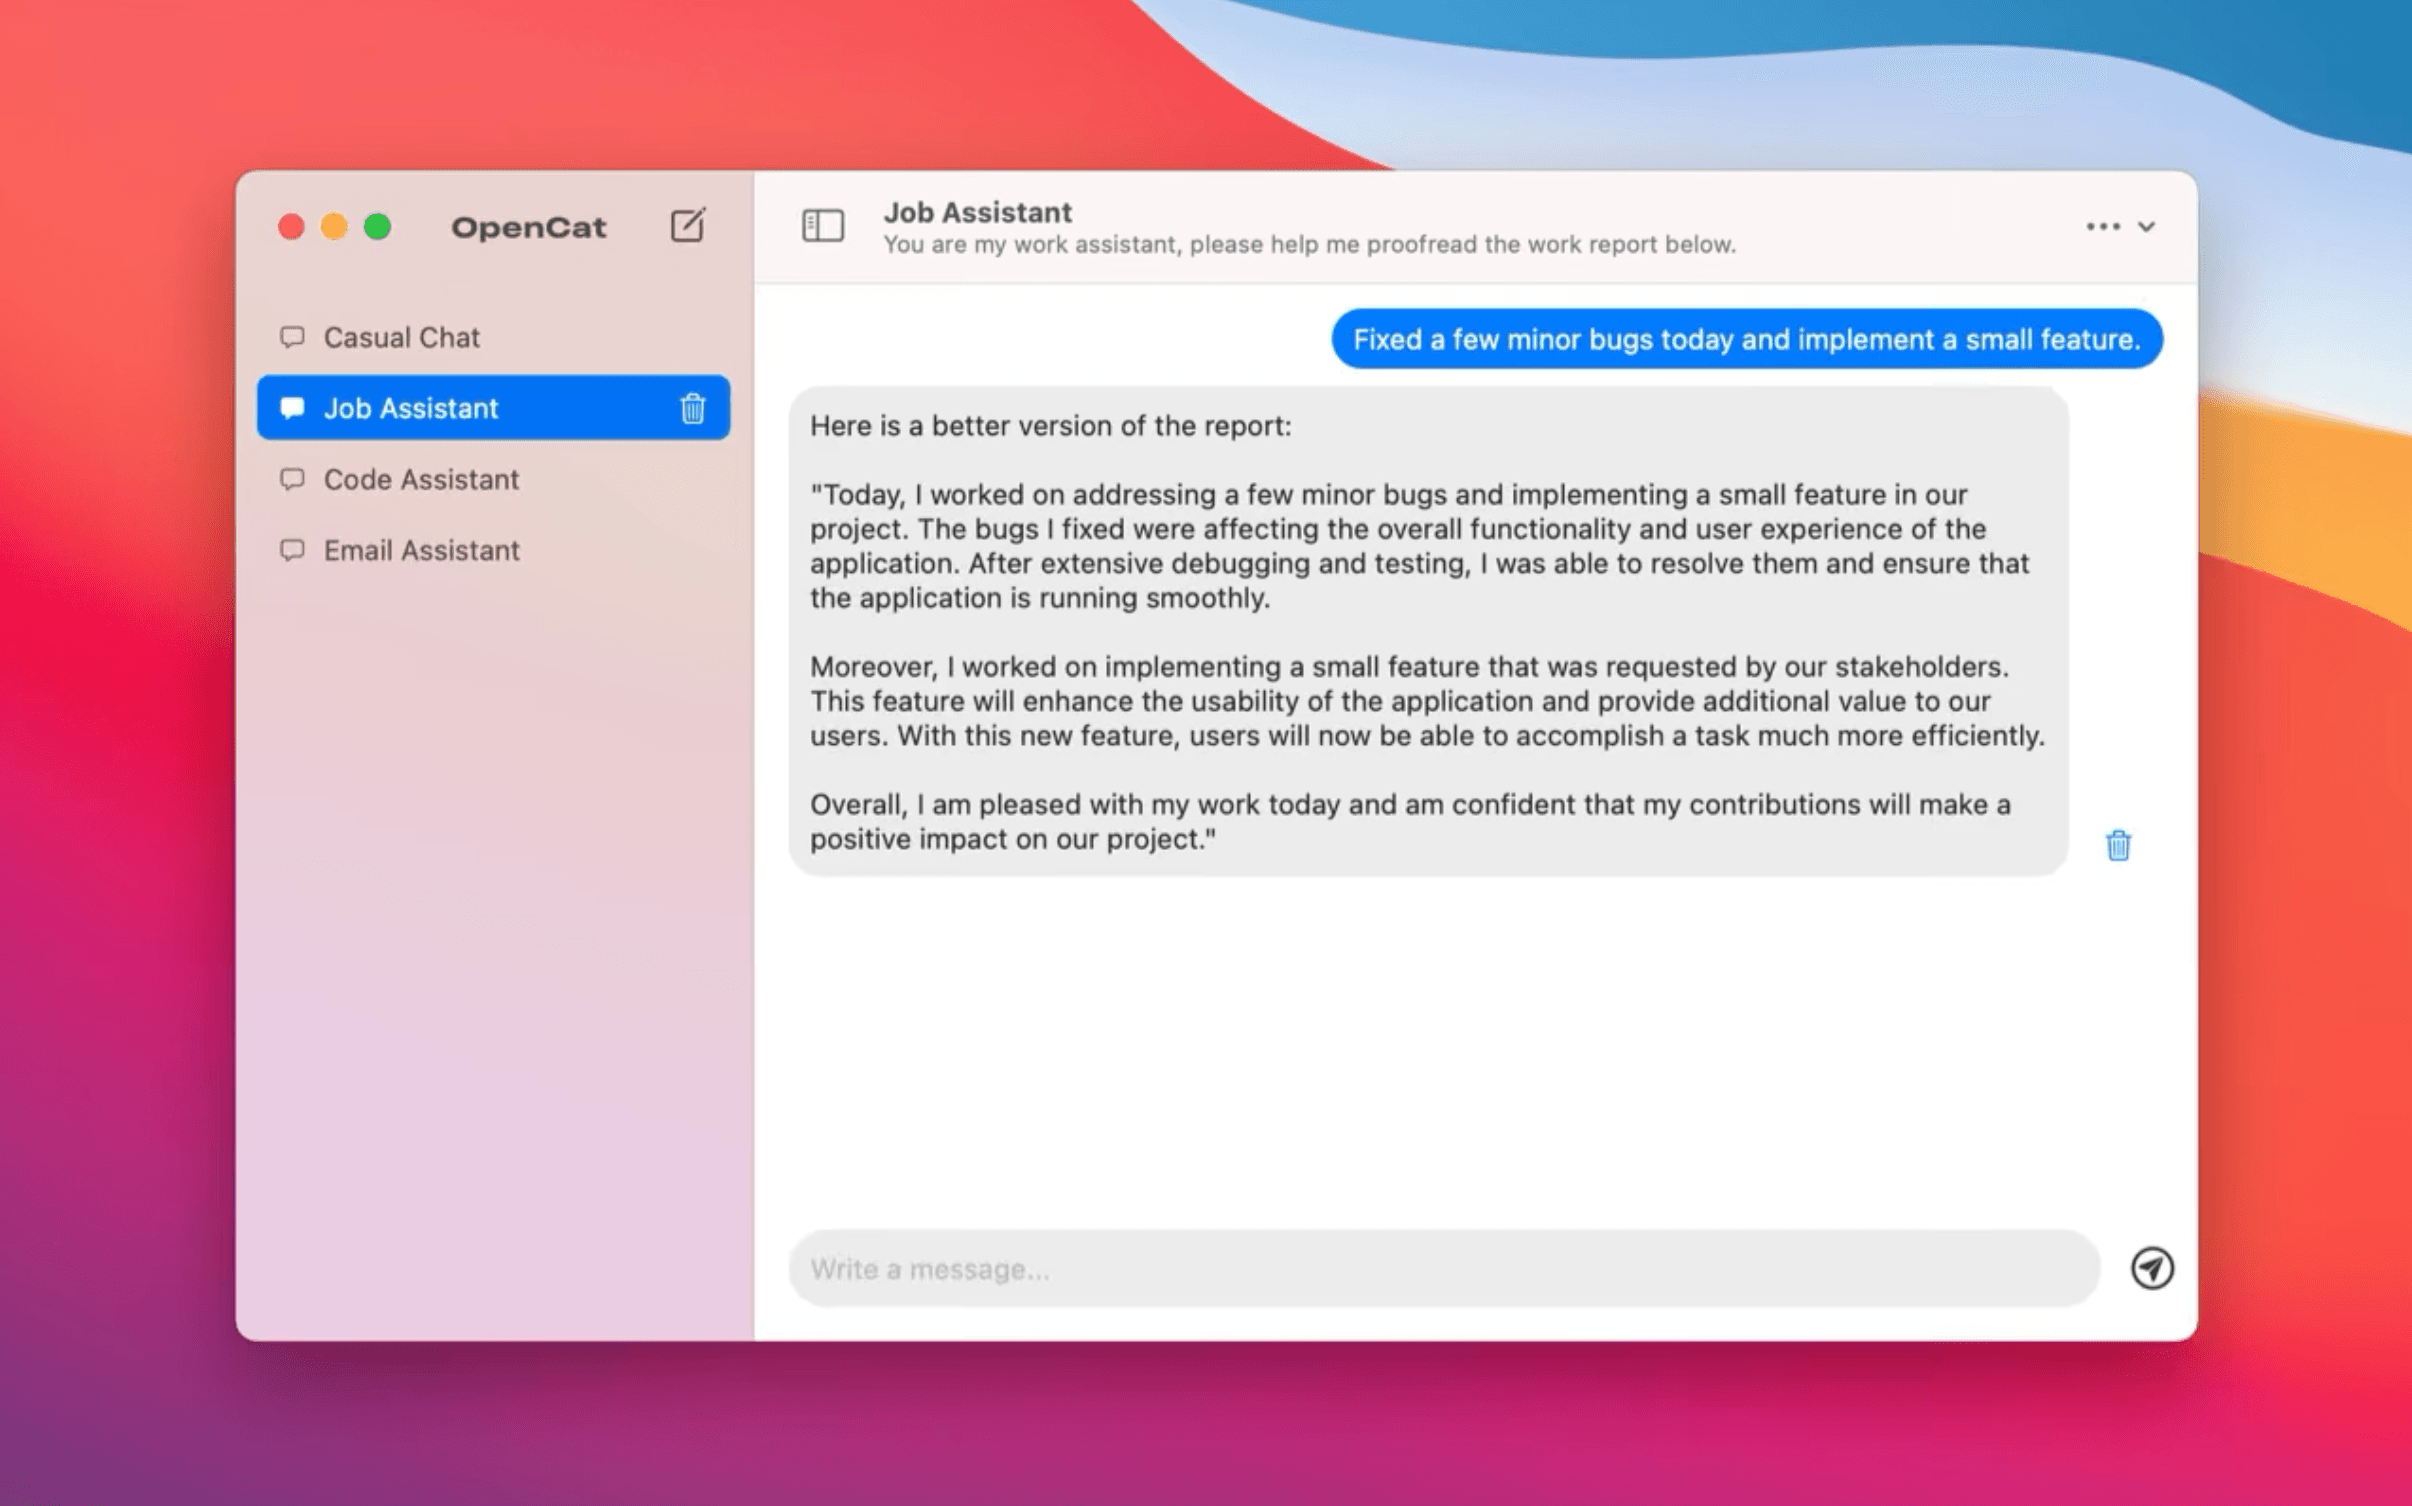Open the three-dots options menu
Screen dimensions: 2412x1506
[x=2102, y=227]
